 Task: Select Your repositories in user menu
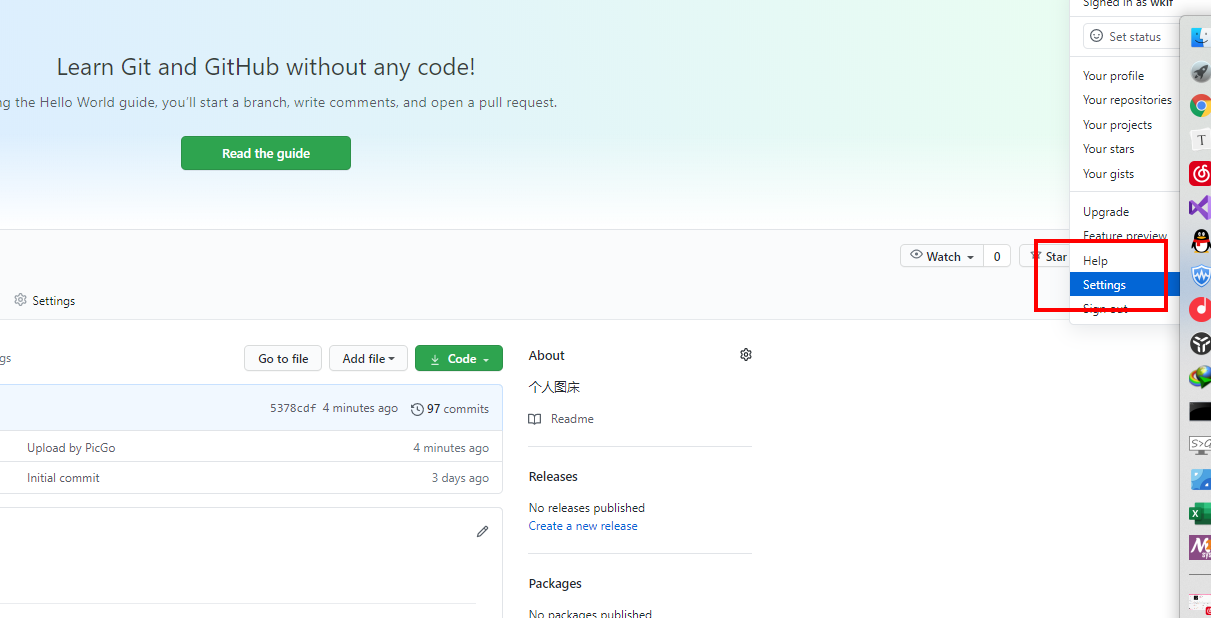[1127, 100]
